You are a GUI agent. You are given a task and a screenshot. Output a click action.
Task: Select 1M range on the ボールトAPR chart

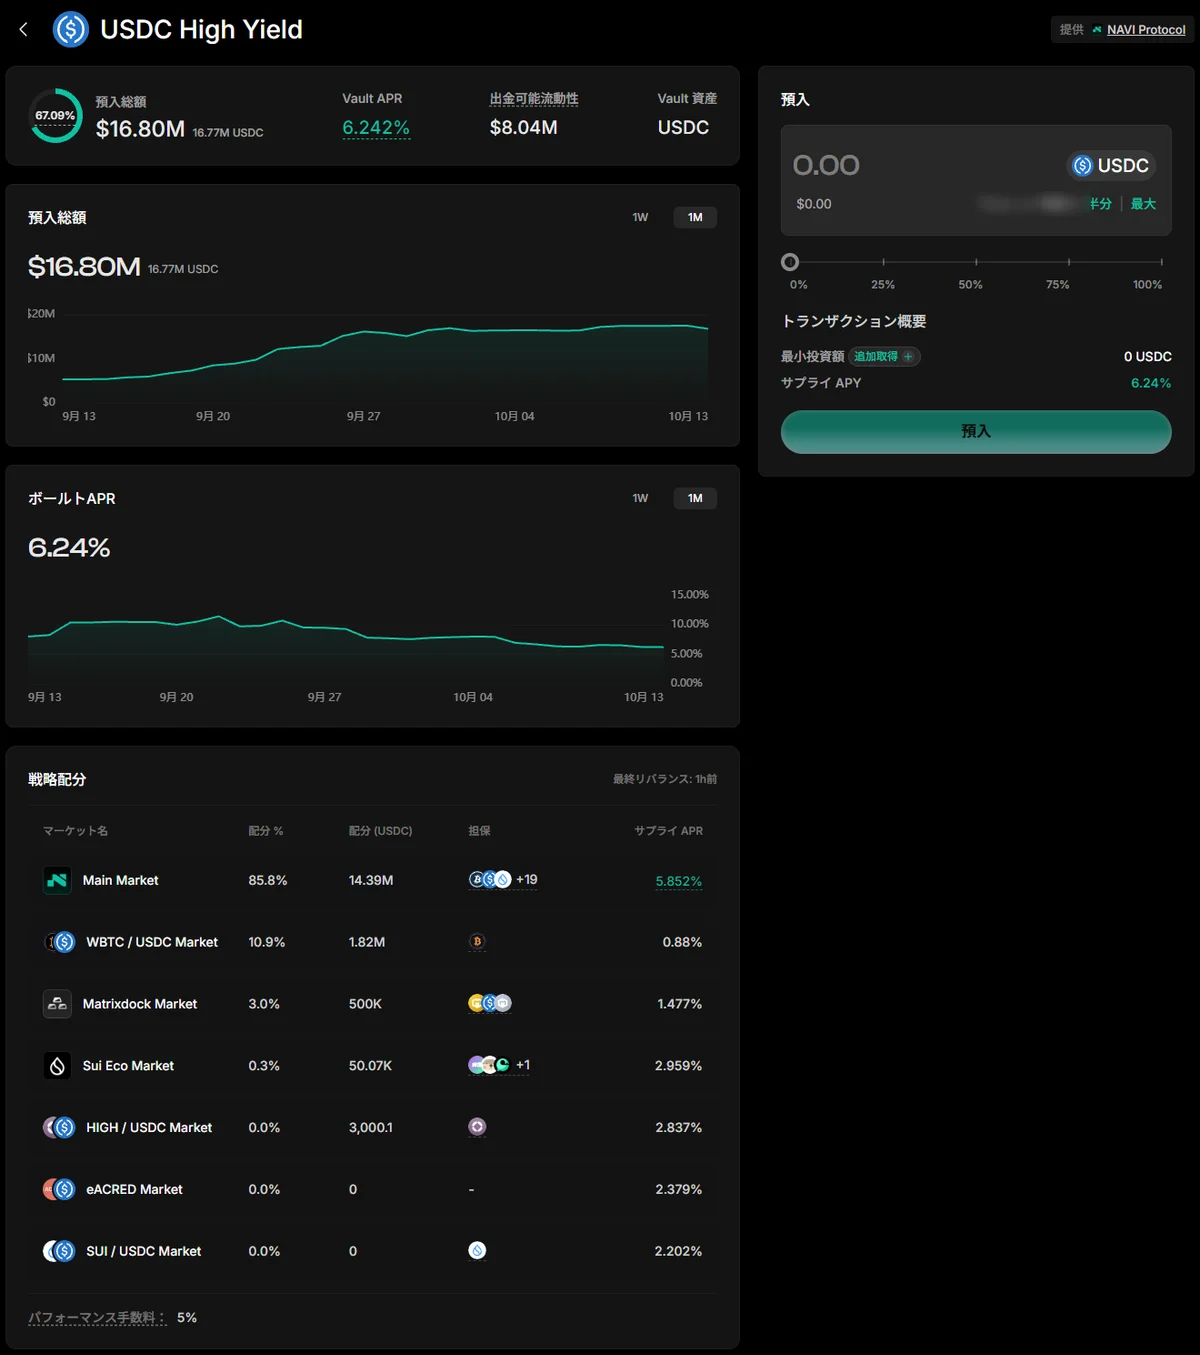695,498
